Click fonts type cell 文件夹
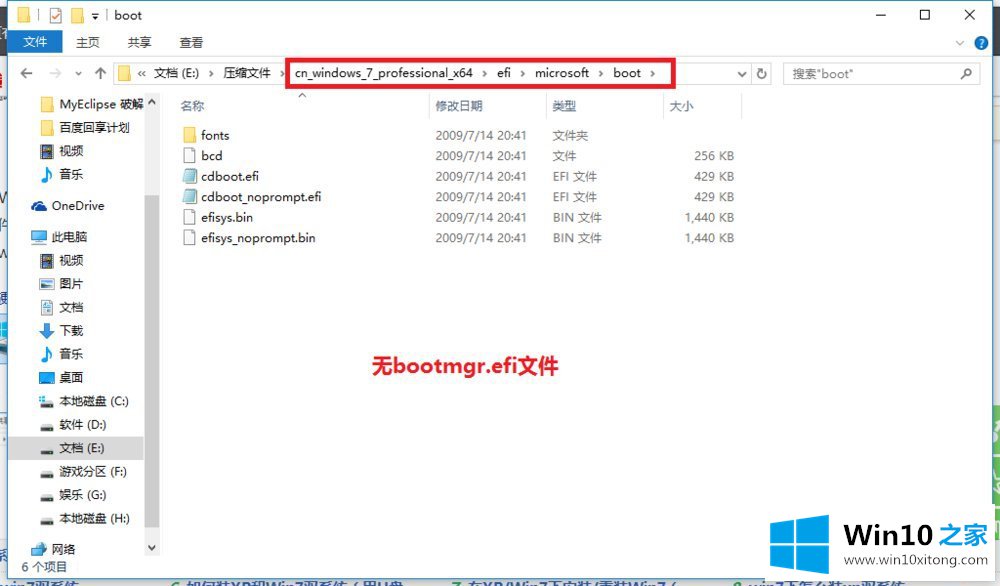 click(570, 135)
